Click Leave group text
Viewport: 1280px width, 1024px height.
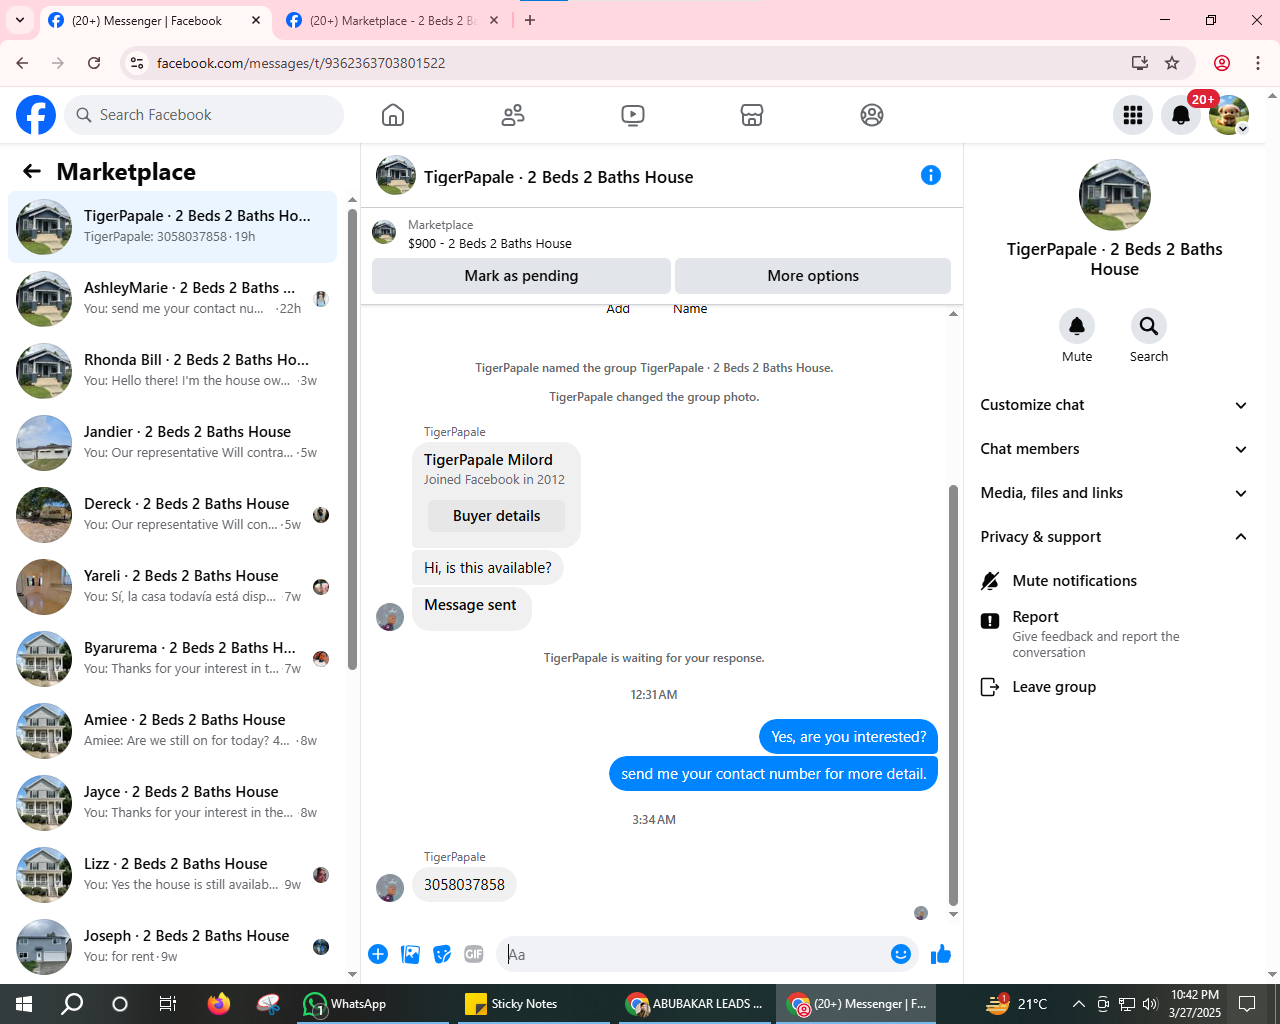click(1054, 687)
